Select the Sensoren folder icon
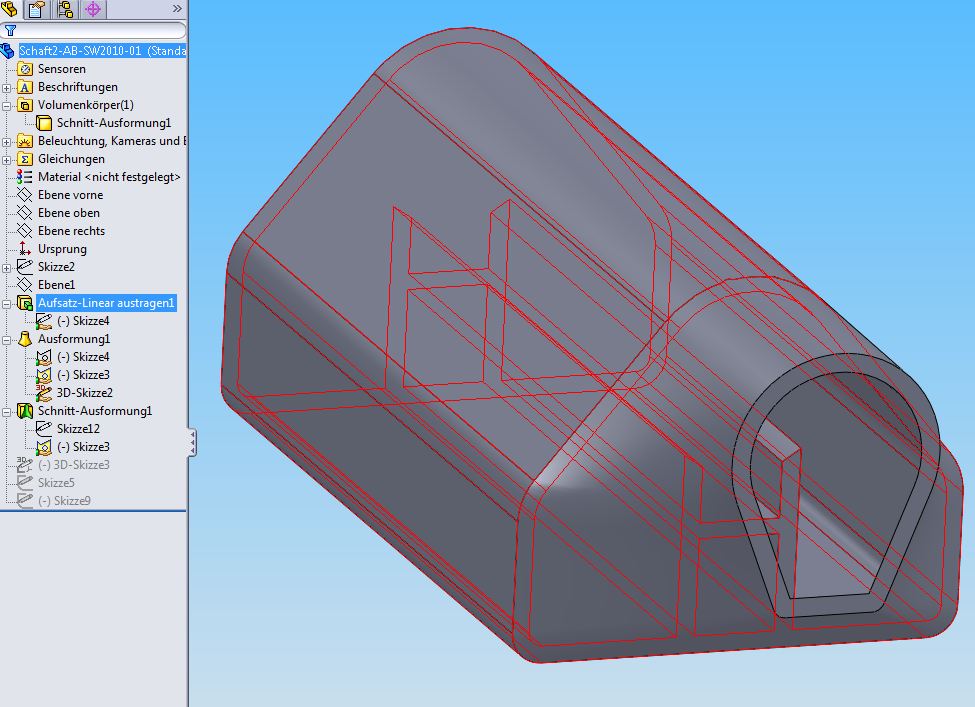Screen dimensions: 975x707 (26, 69)
